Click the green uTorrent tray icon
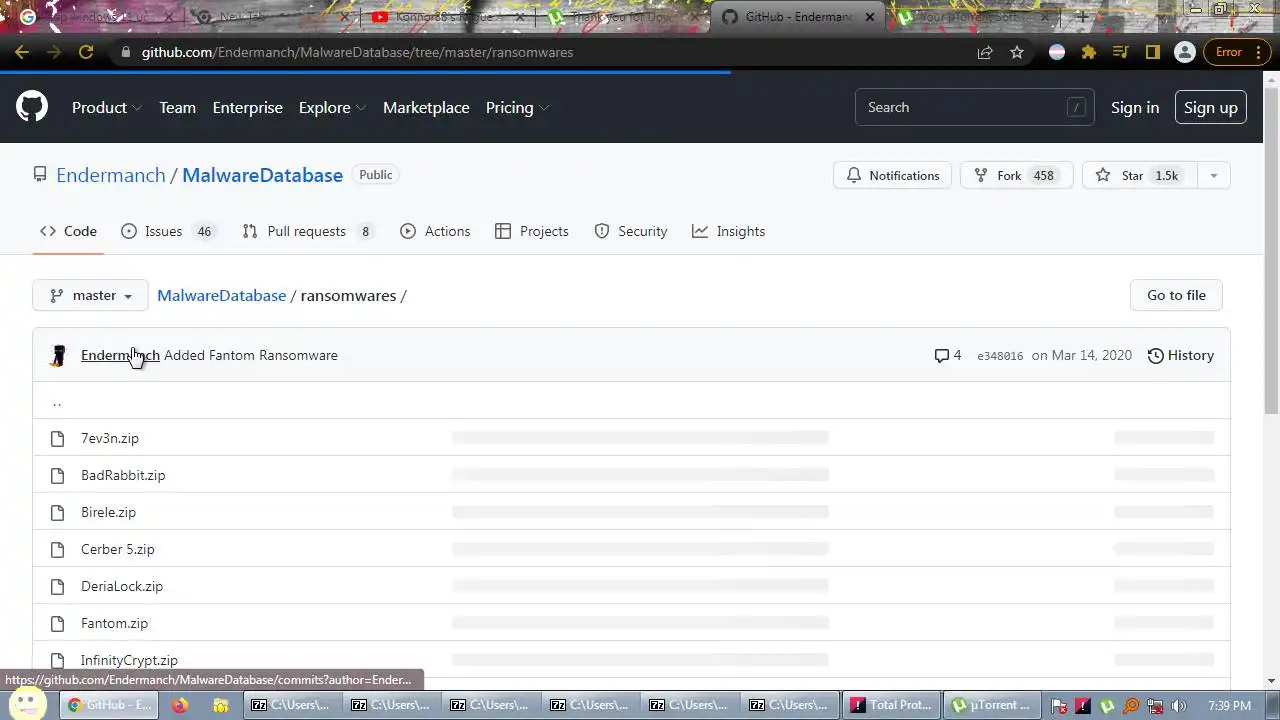This screenshot has height=720, width=1280. 1107,706
